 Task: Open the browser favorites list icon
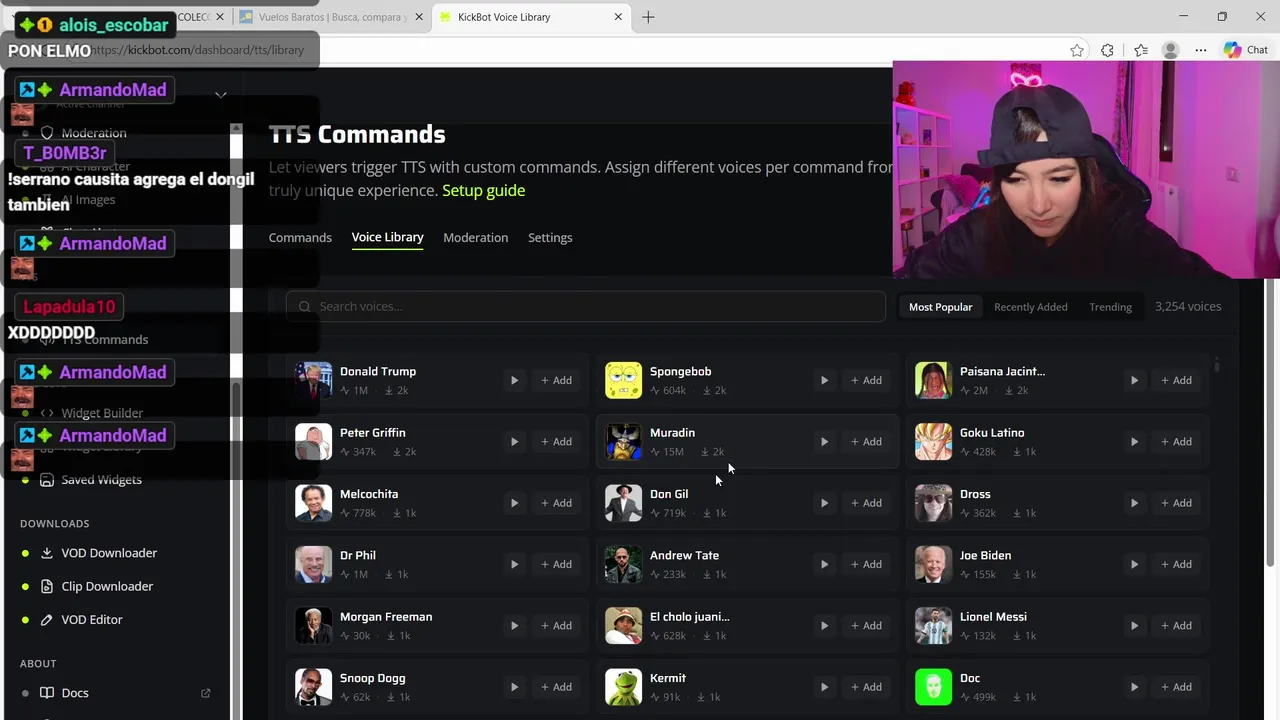tap(1141, 50)
